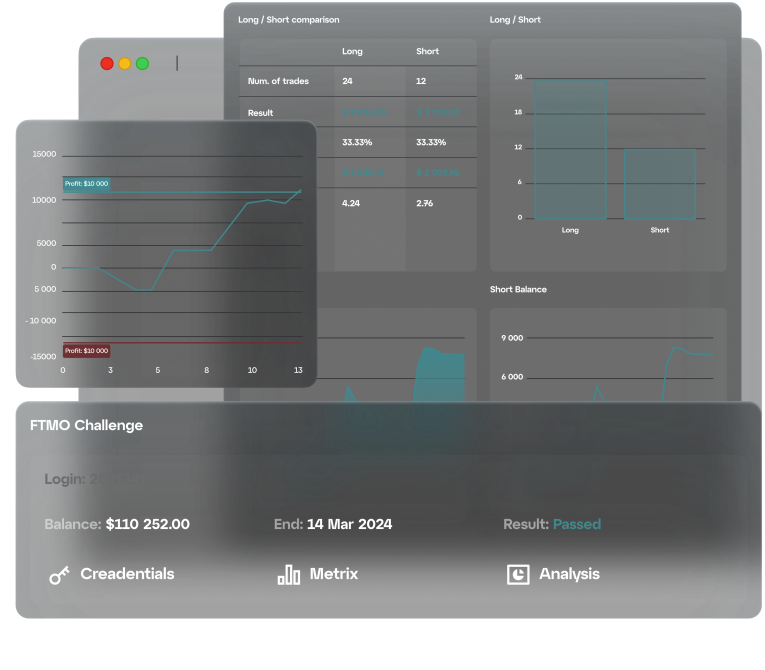This screenshot has width=765, height=670.
Task: Select the $110 252.00 balance value
Action: [x=147, y=524]
